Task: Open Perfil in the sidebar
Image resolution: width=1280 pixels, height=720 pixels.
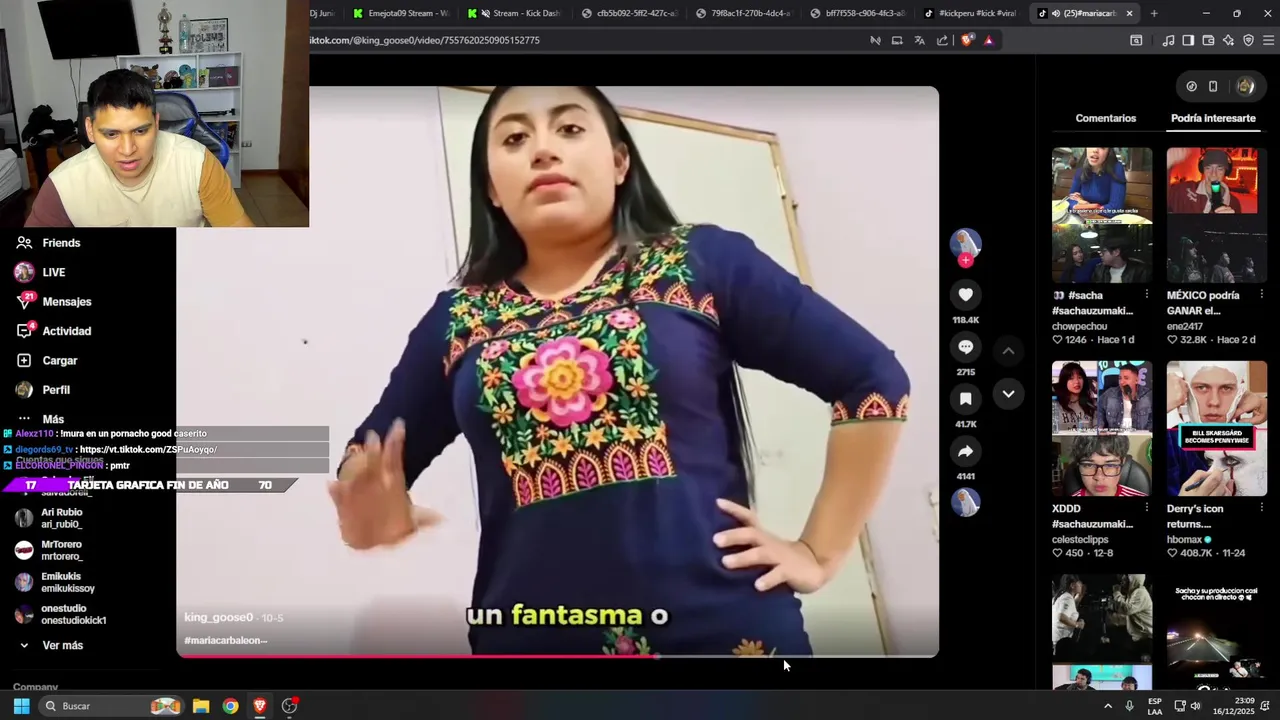Action: (x=56, y=390)
